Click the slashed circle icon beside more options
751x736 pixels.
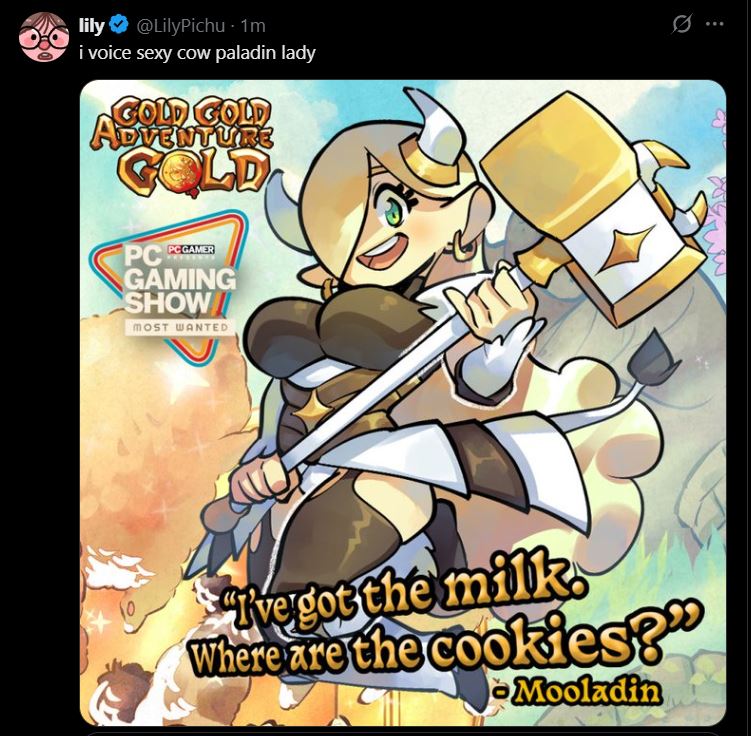pos(682,23)
